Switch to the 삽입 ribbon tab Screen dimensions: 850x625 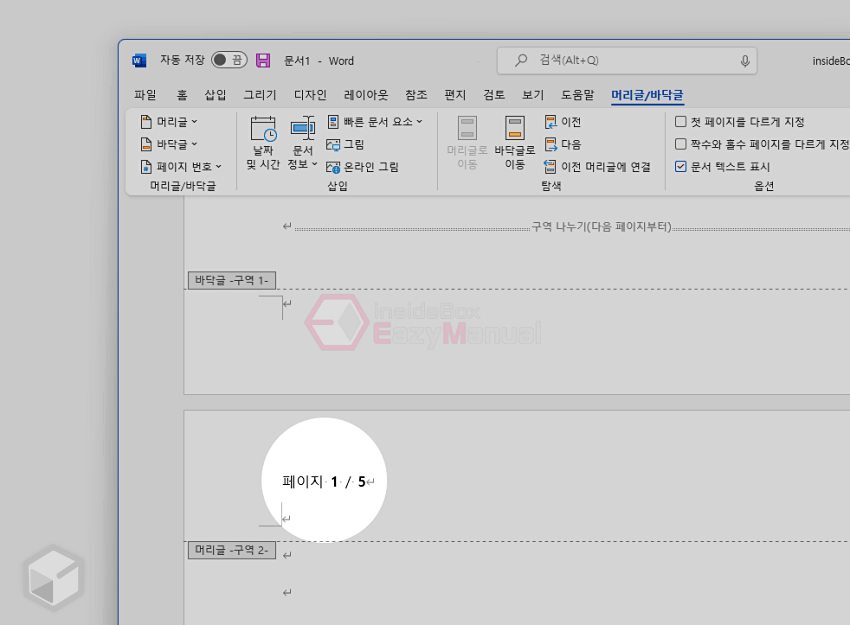(x=215, y=94)
